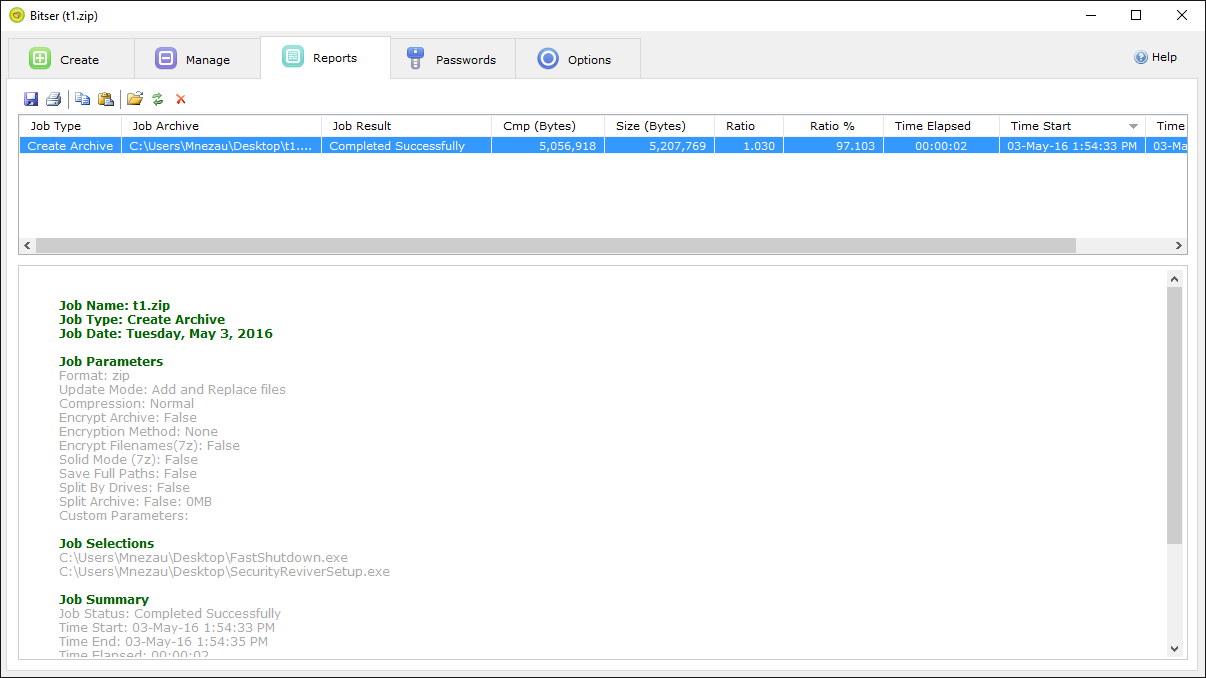Open a report using the folder icon
The width and height of the screenshot is (1206, 678).
click(135, 98)
